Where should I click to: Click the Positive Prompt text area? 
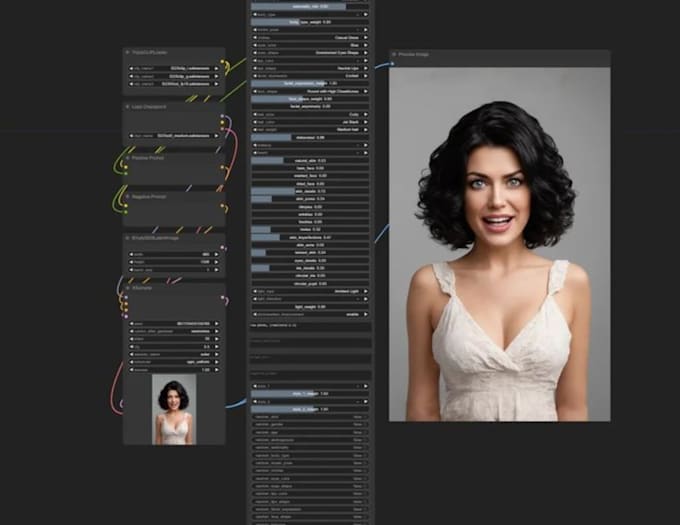174,172
